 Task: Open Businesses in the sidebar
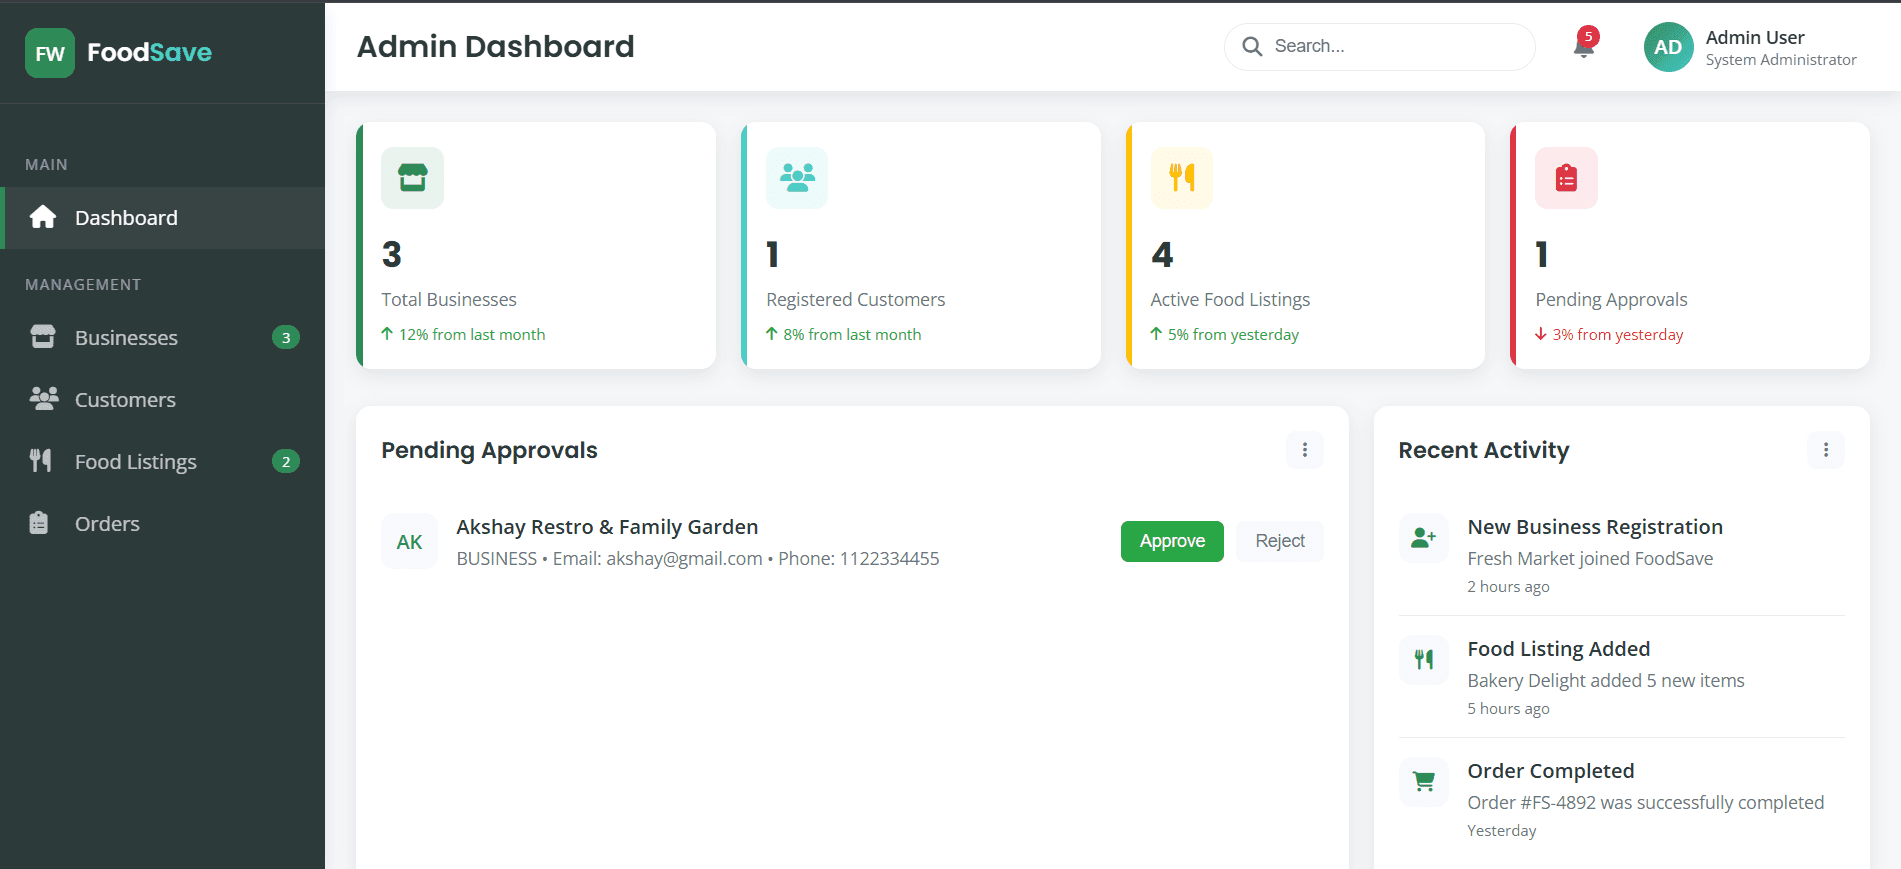162,338
